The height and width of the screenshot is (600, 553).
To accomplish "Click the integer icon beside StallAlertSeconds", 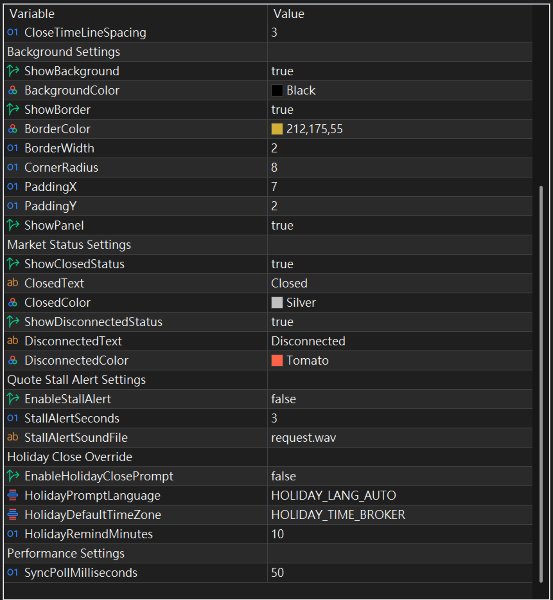I will 13,418.
